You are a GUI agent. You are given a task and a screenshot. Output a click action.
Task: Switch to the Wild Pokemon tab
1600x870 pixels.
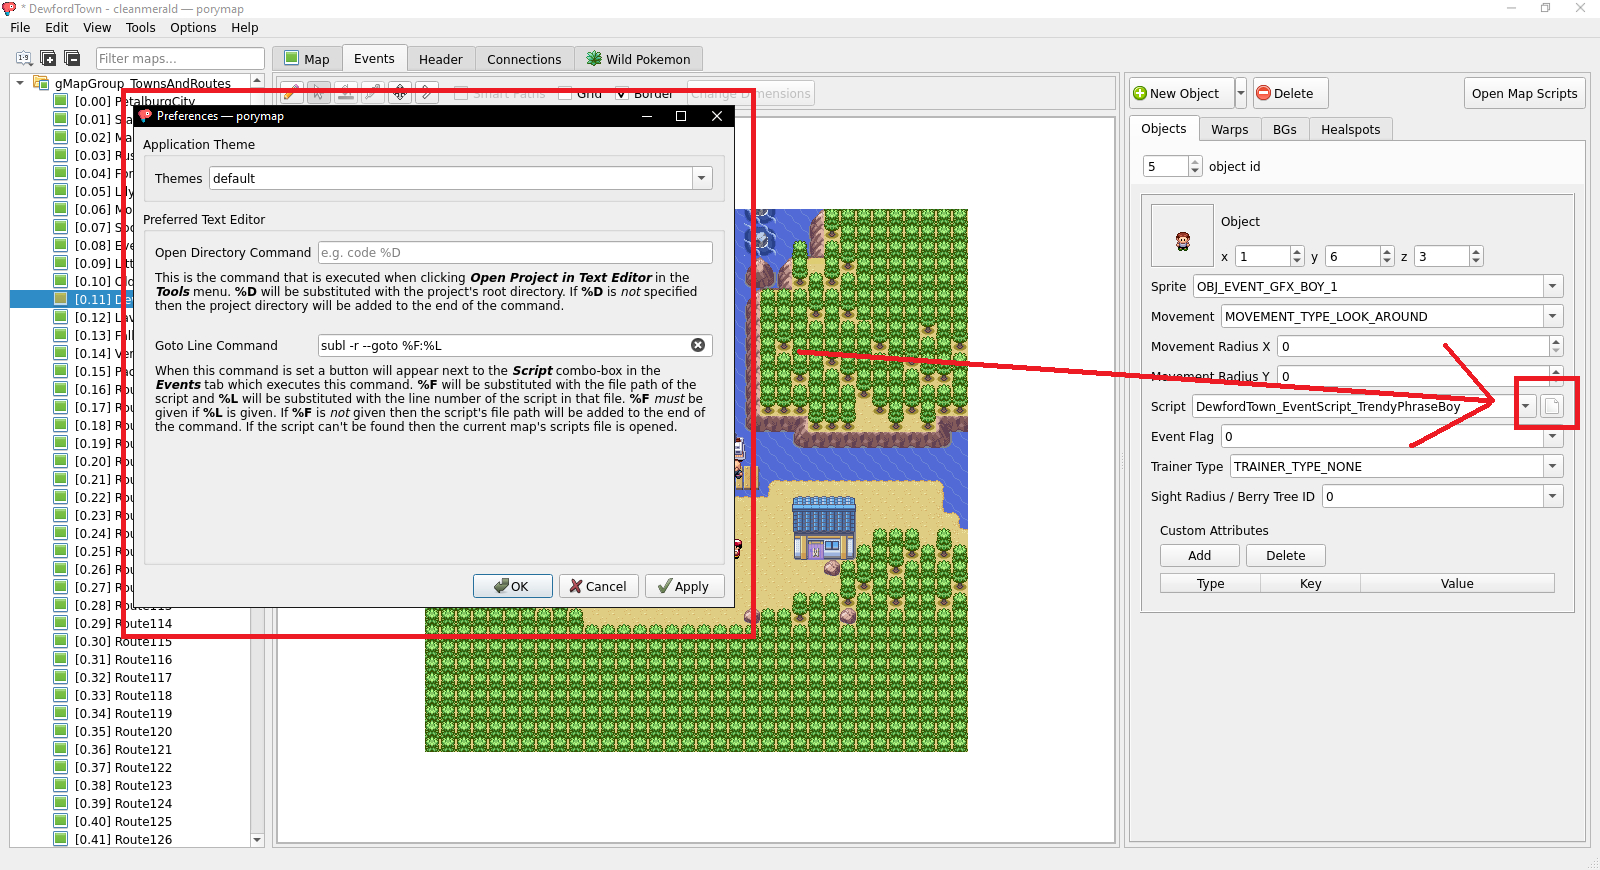(x=638, y=59)
